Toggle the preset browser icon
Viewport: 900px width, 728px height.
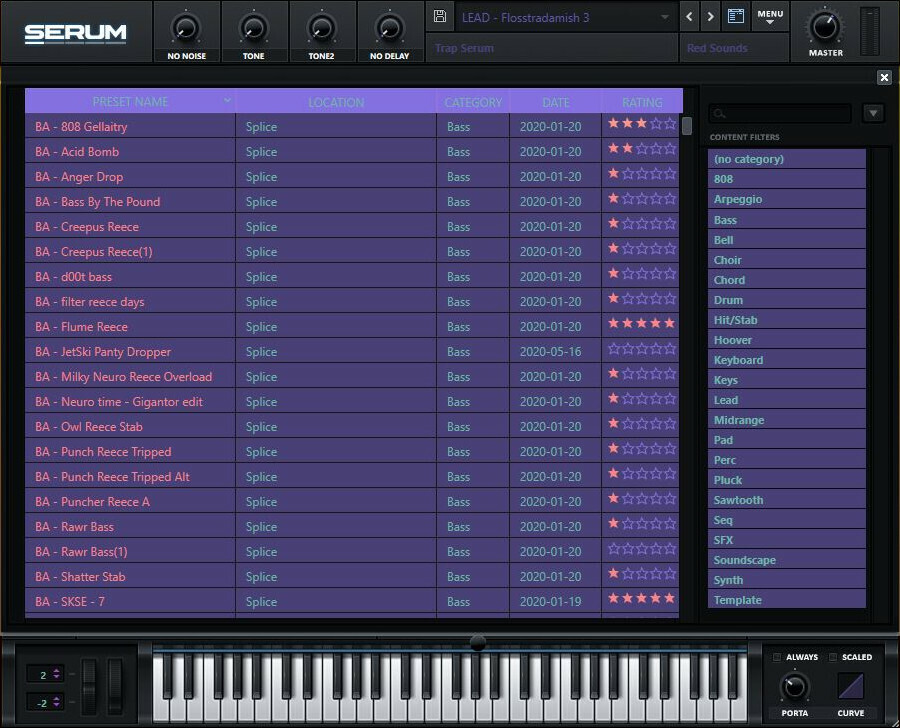point(736,16)
